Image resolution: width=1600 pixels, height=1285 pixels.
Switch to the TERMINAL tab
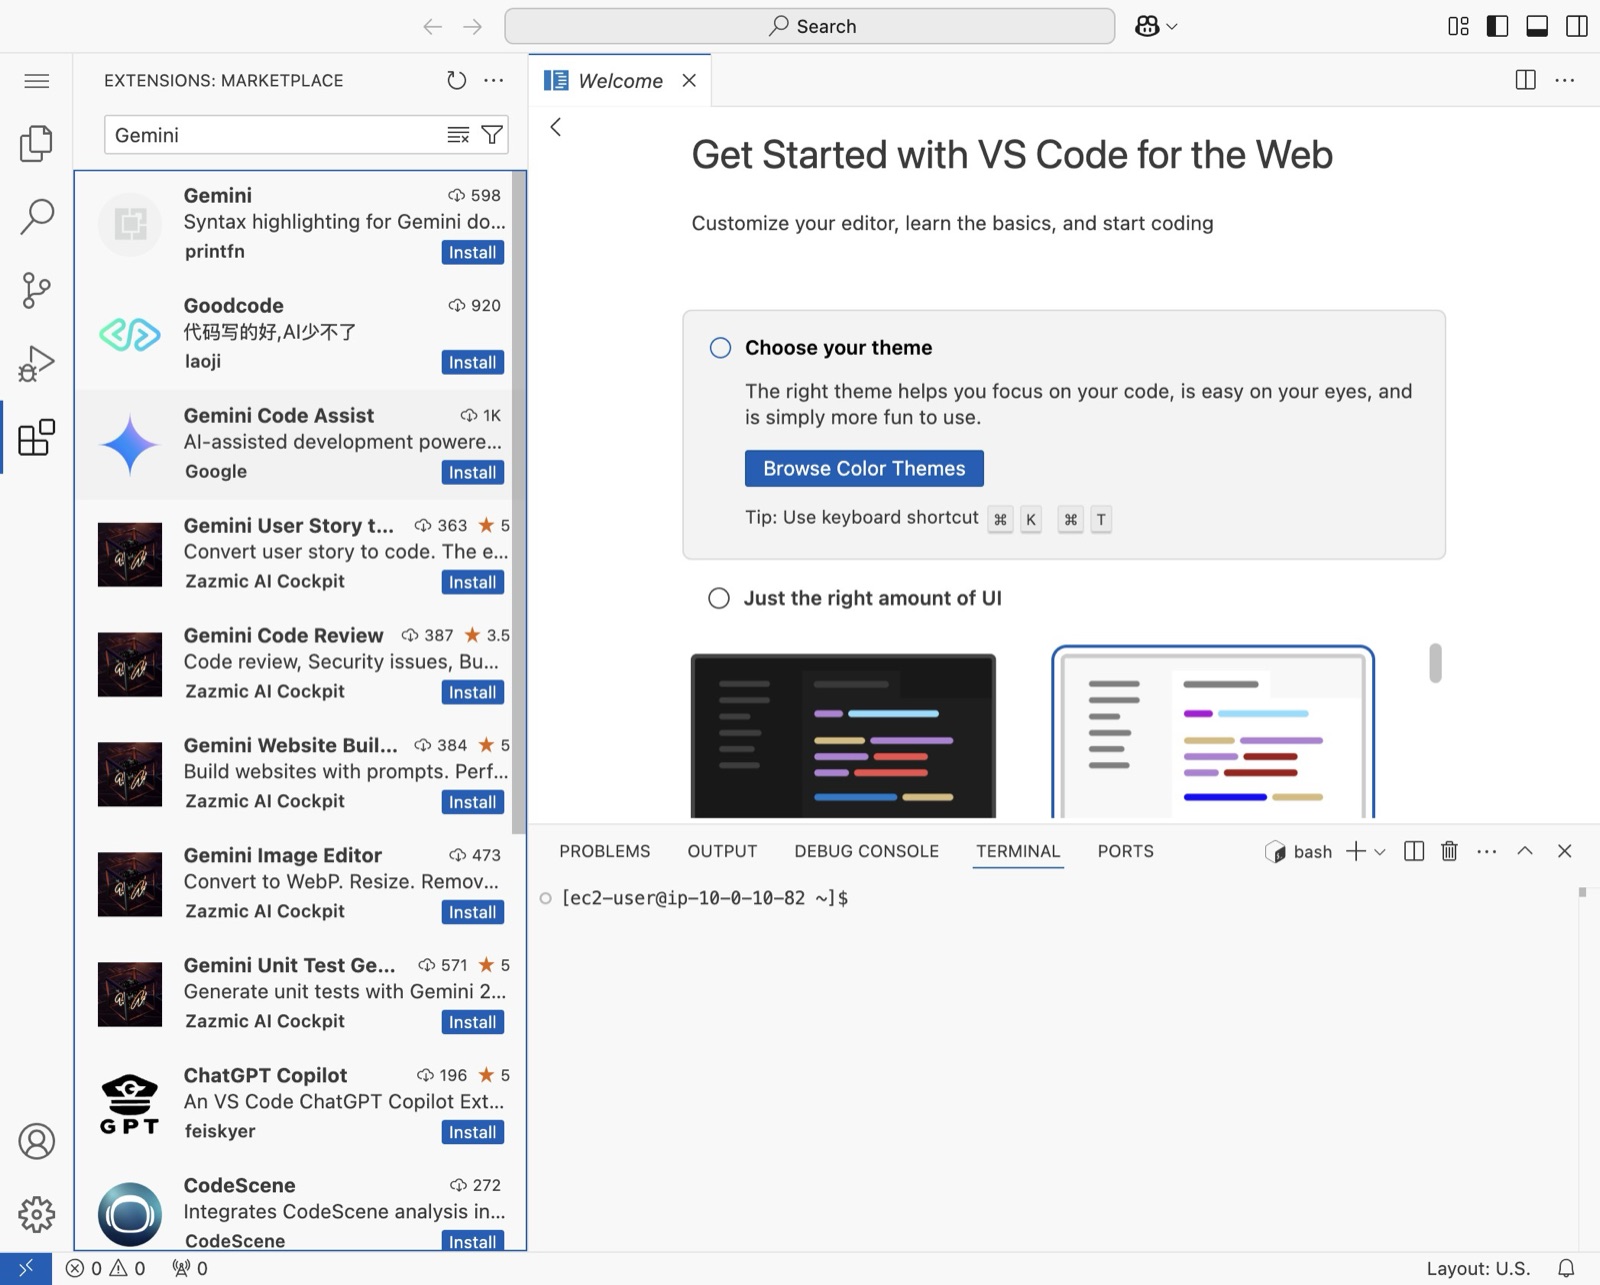click(x=1018, y=851)
